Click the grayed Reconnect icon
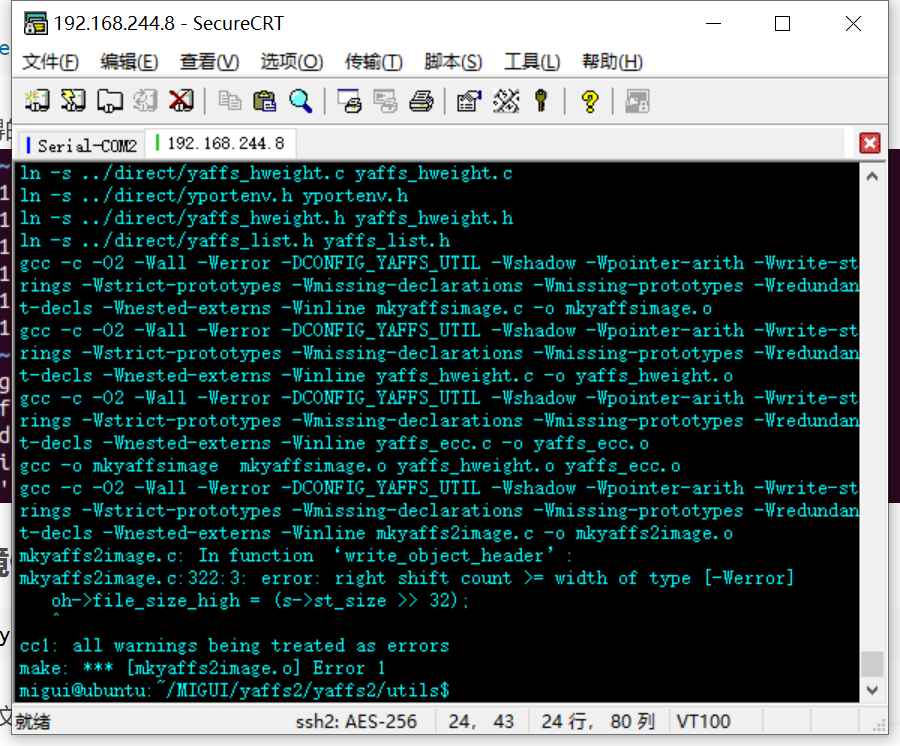The width and height of the screenshot is (900, 746). coord(145,101)
